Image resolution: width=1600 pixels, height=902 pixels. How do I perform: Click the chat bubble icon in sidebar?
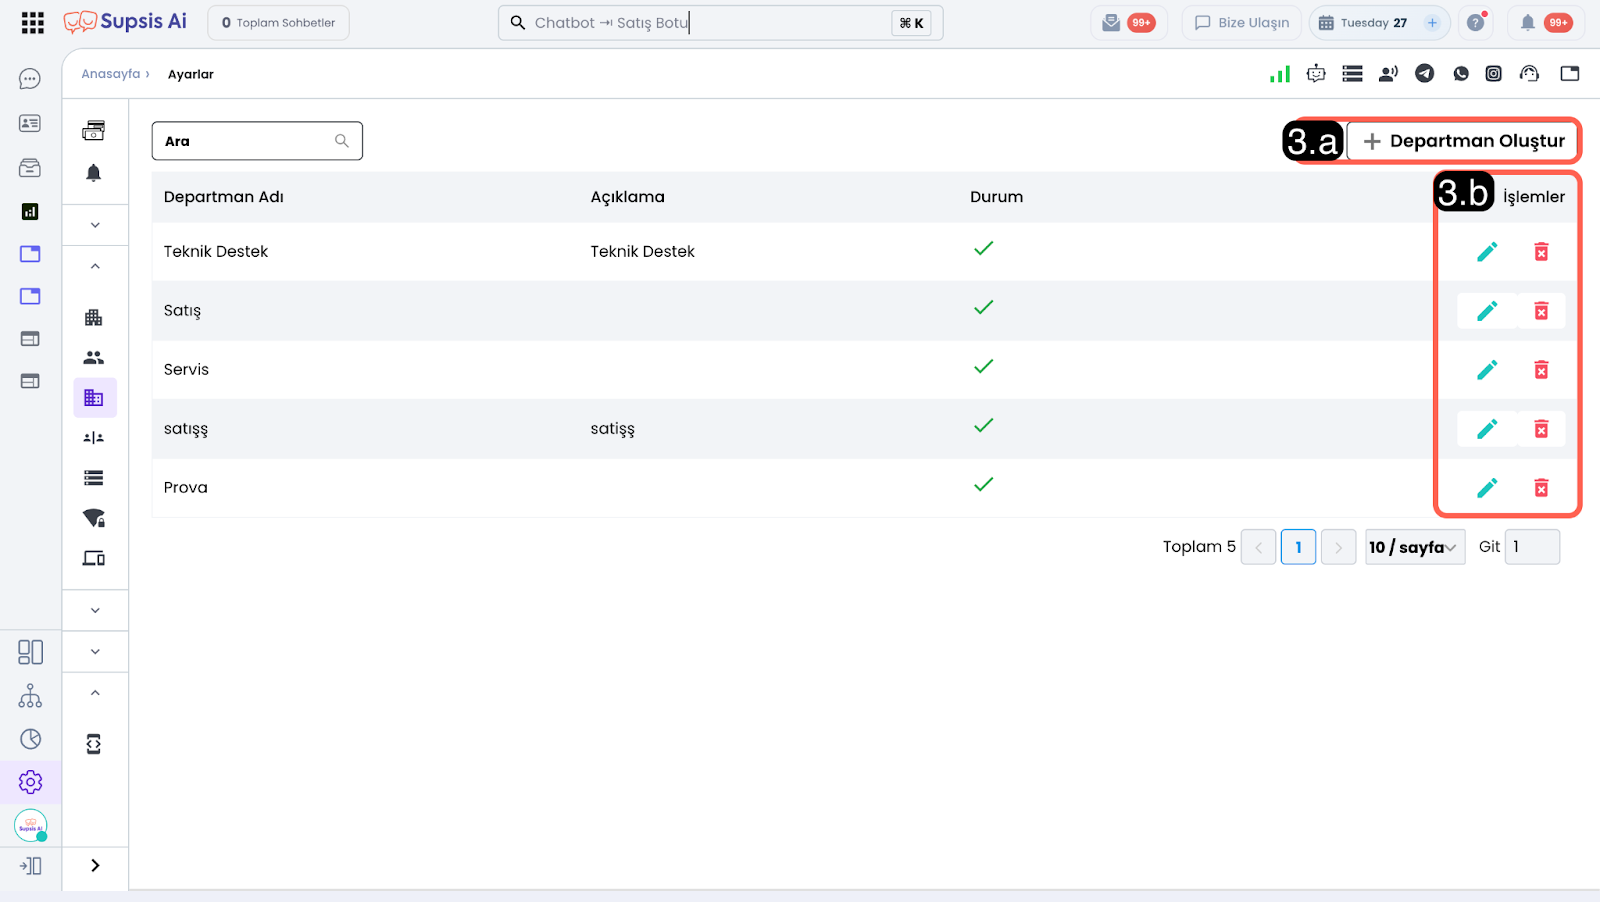[x=30, y=79]
